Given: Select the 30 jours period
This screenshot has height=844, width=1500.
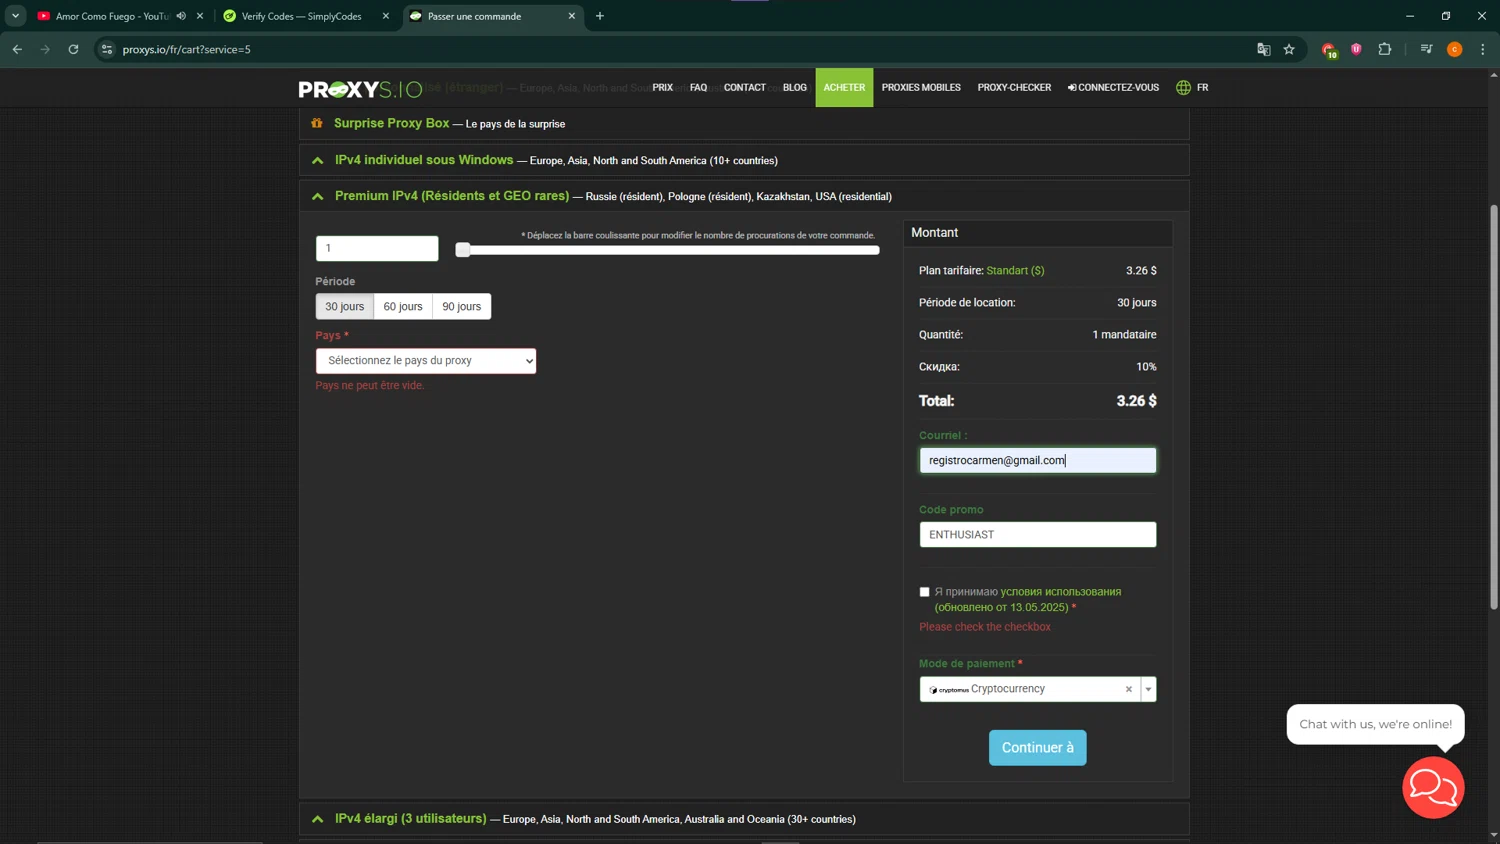Looking at the screenshot, I should 344,306.
